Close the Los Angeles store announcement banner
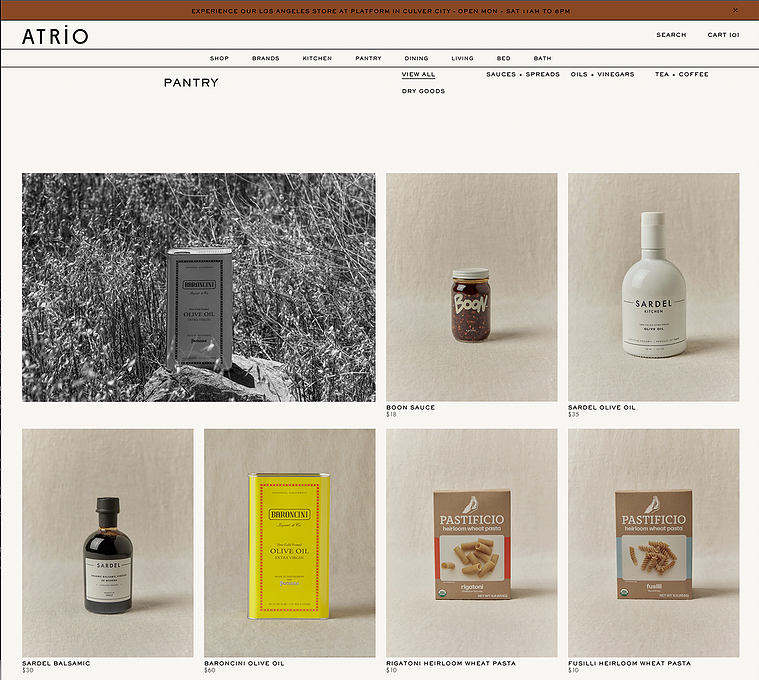The image size is (759, 680). (x=735, y=10)
